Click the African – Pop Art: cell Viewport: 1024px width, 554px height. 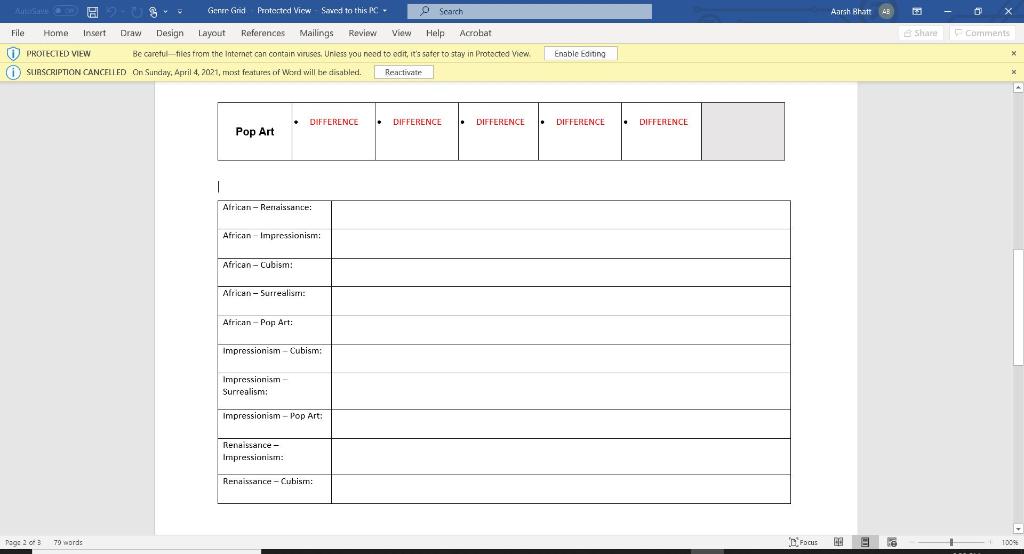pyautogui.click(x=274, y=330)
